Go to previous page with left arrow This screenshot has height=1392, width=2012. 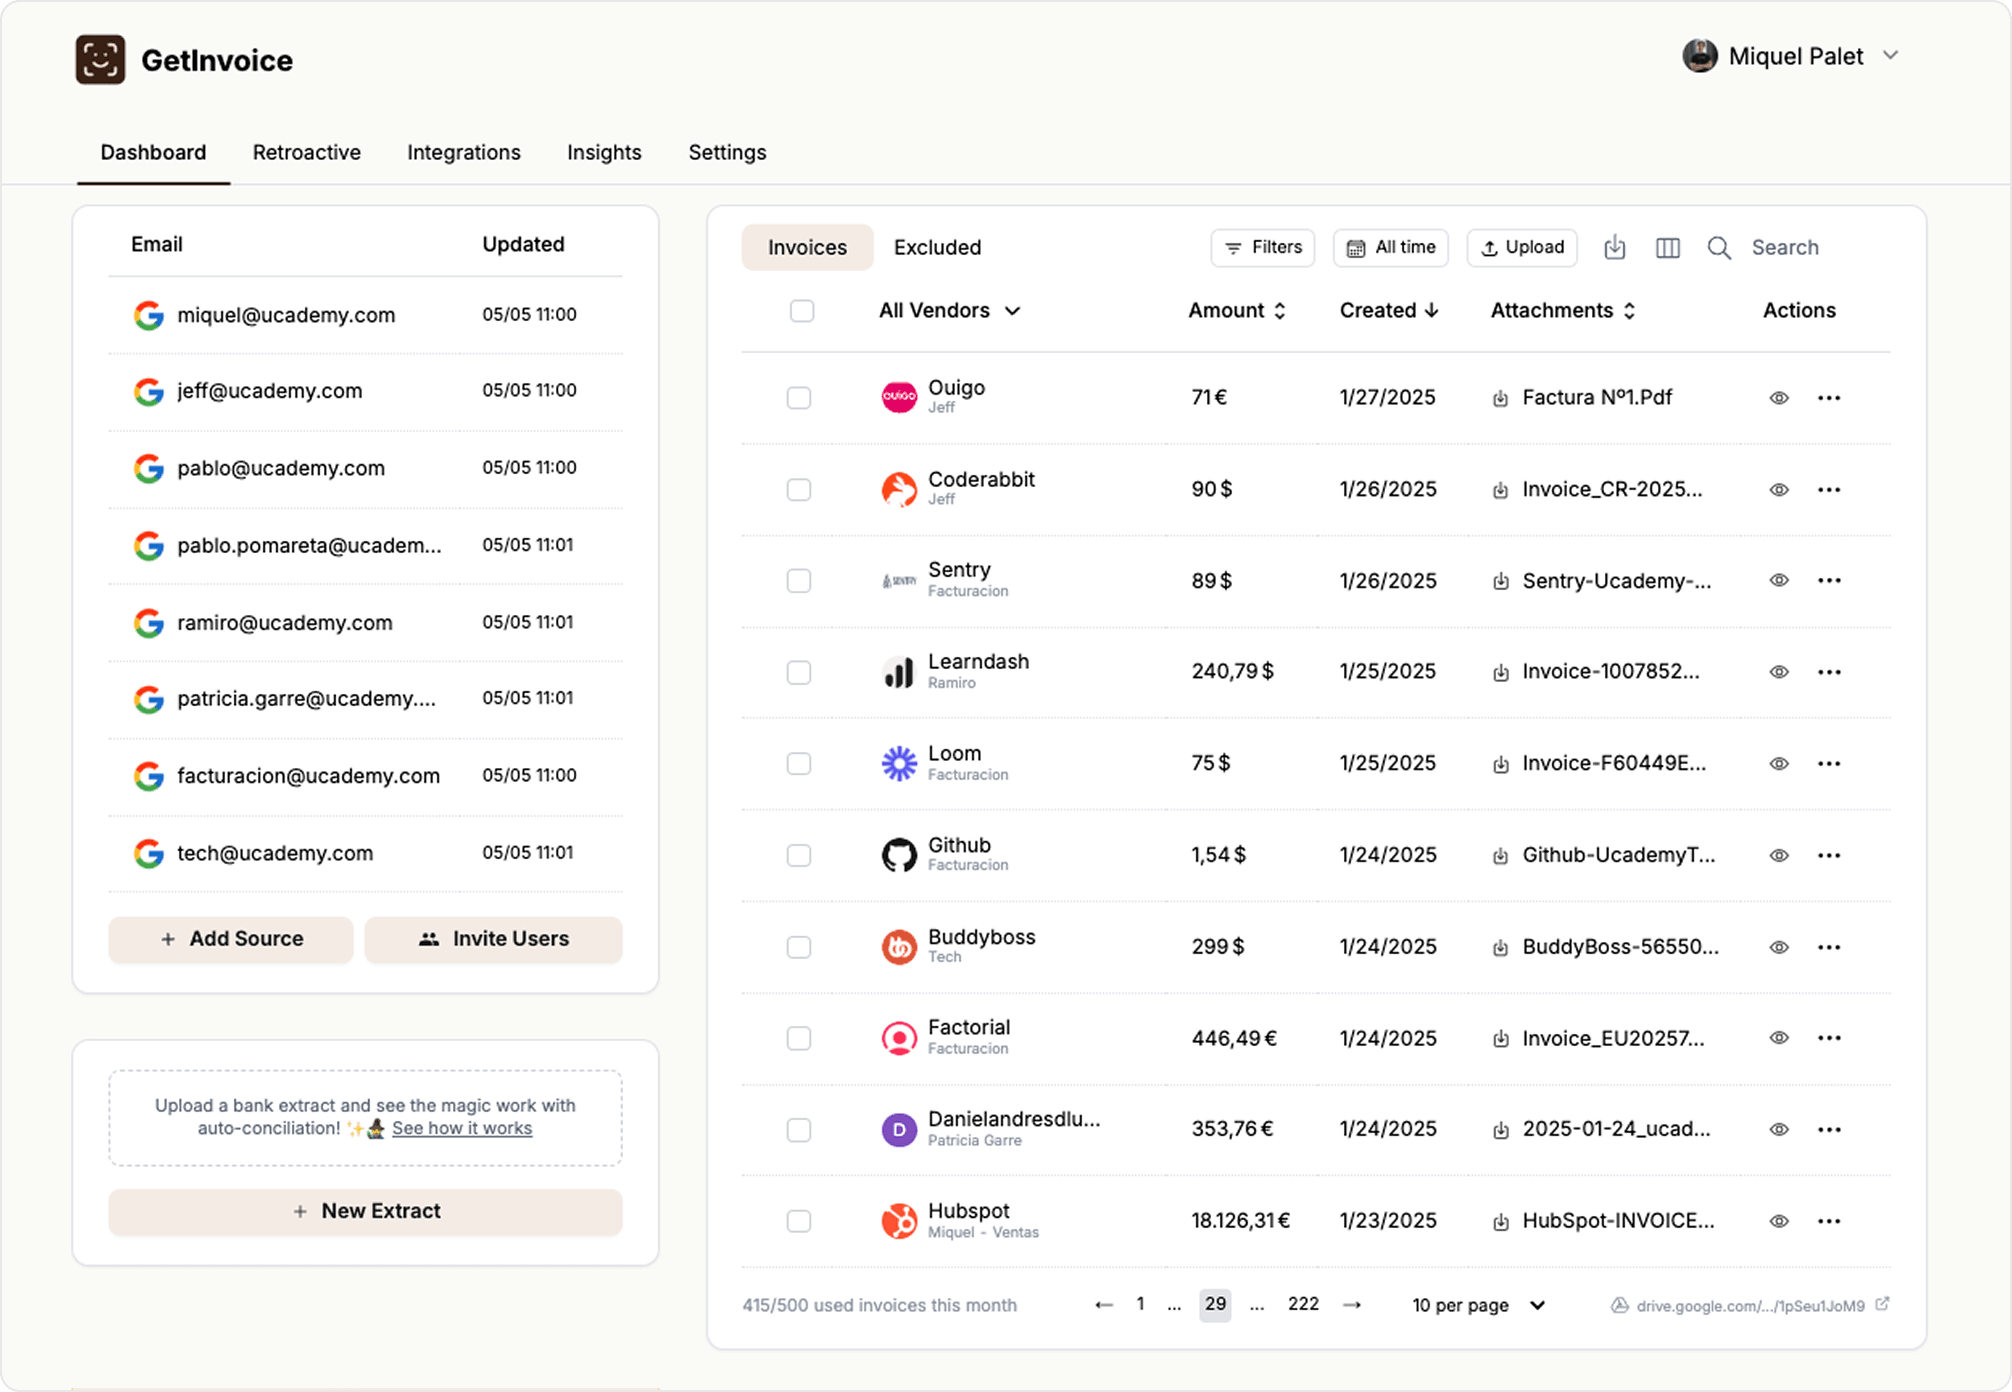pyautogui.click(x=1103, y=1305)
